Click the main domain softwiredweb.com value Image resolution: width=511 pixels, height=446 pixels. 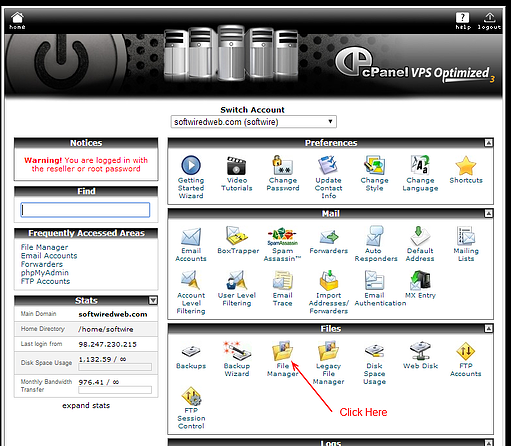coord(113,314)
